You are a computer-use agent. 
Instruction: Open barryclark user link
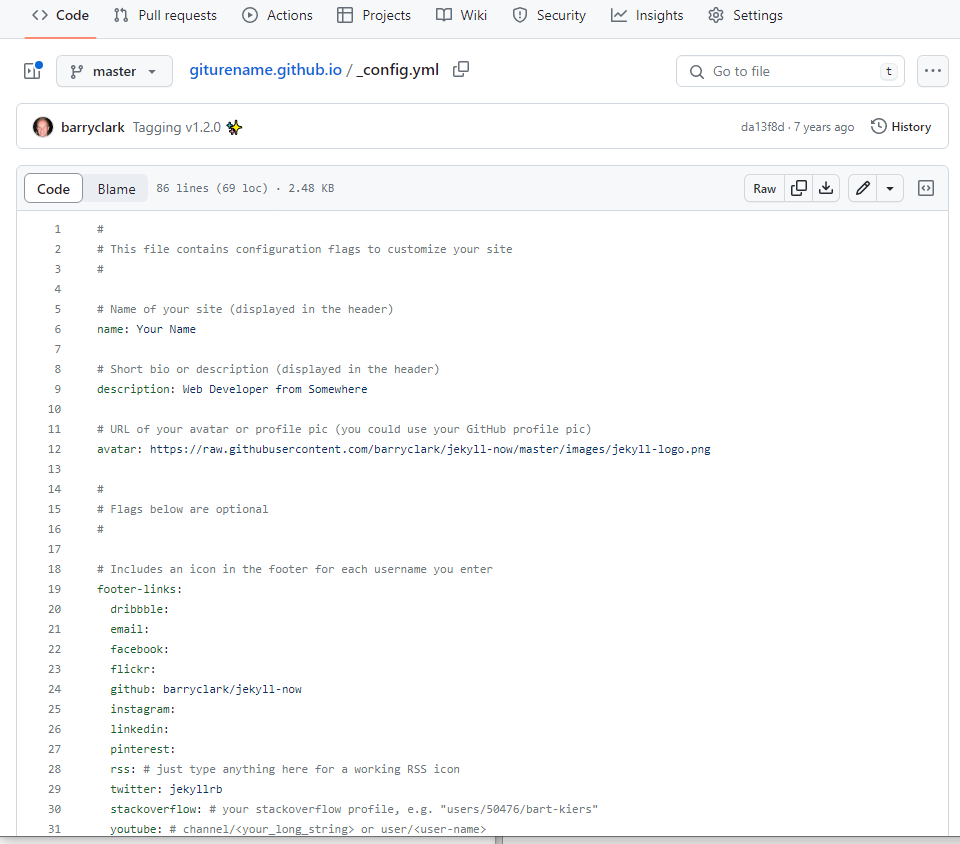[x=92, y=127]
